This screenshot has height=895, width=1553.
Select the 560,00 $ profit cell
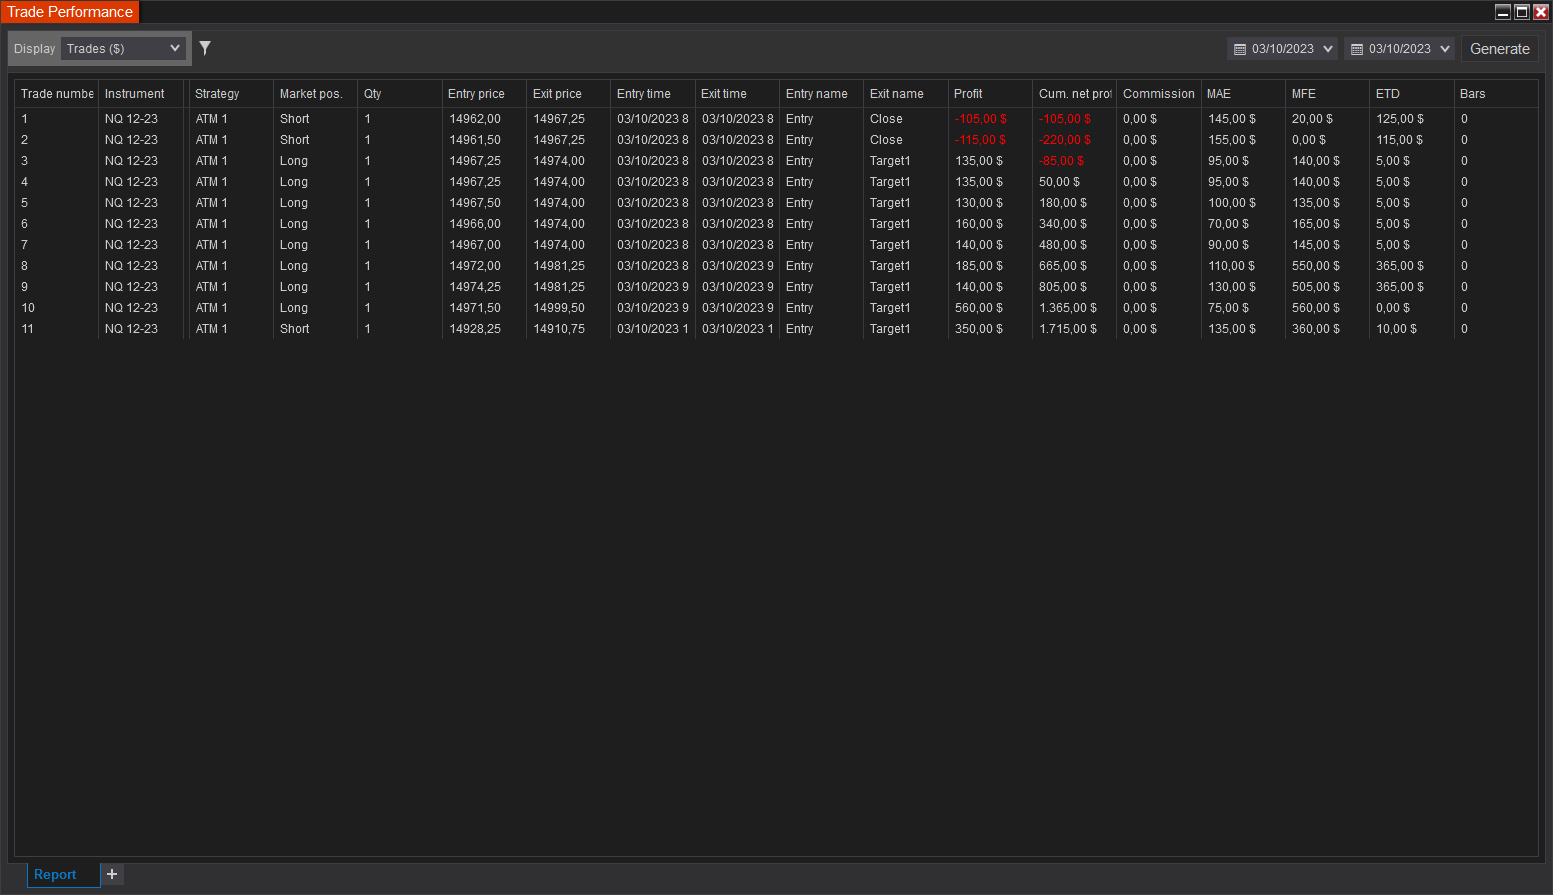click(979, 308)
